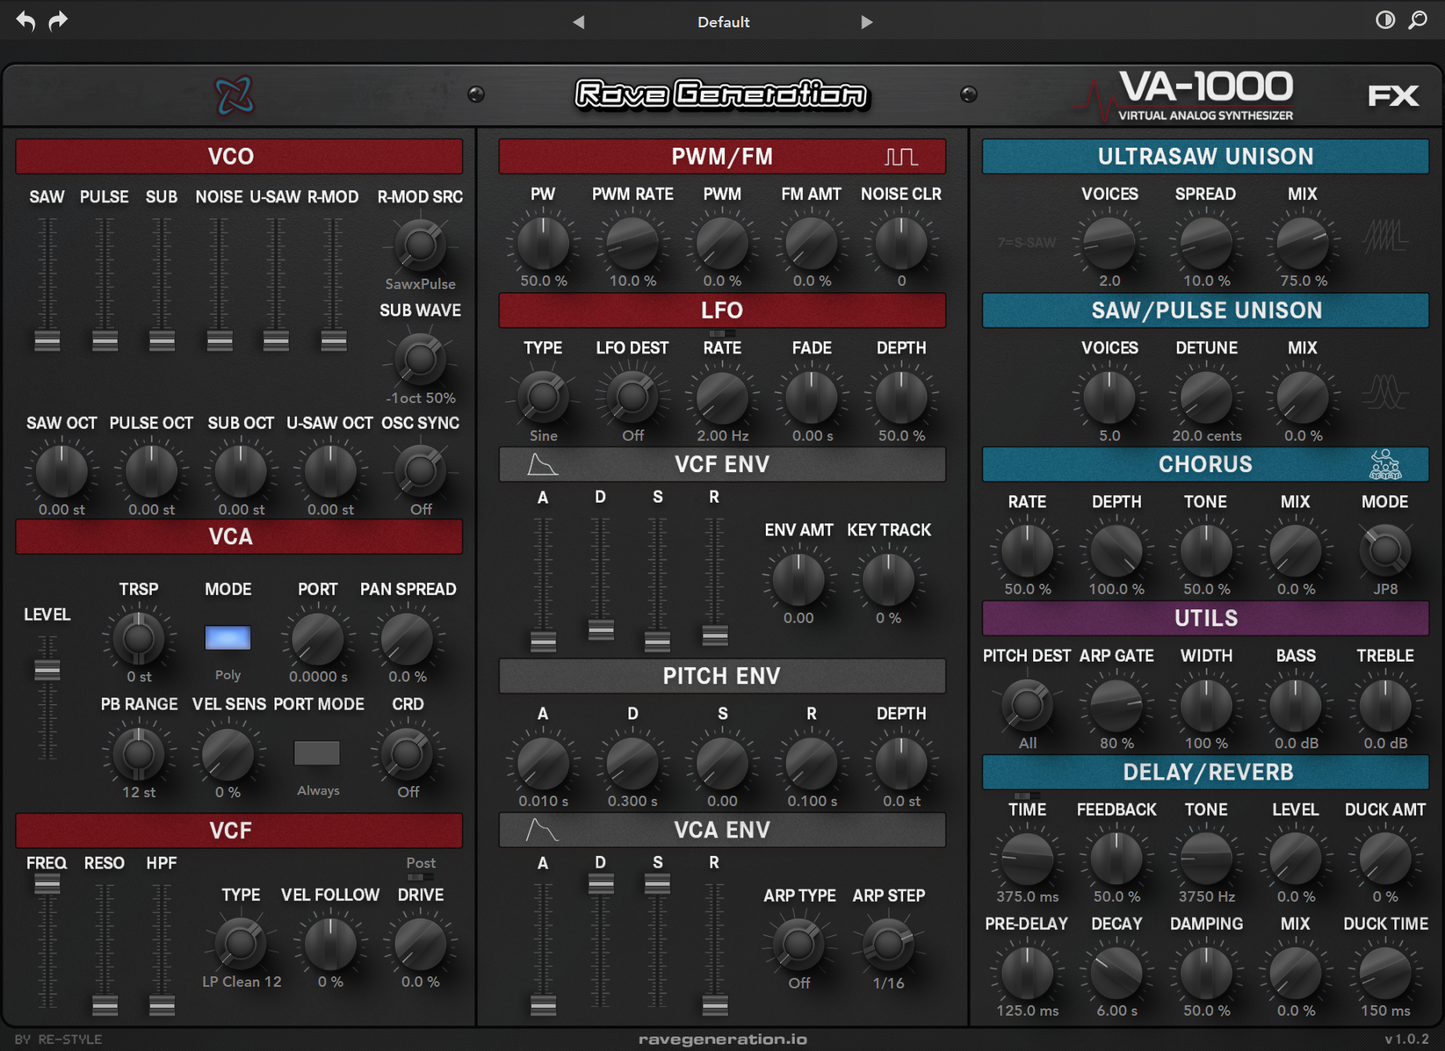Click the undo arrow
This screenshot has height=1051, width=1445.
click(x=25, y=20)
